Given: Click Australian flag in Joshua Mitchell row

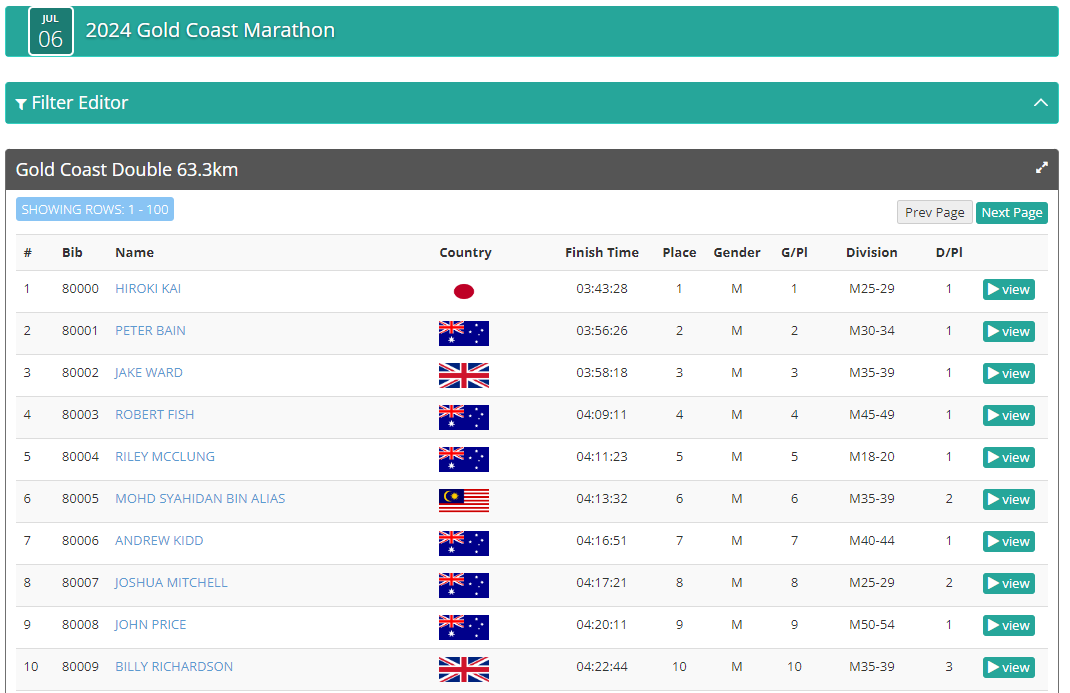Looking at the screenshot, I should point(464,585).
